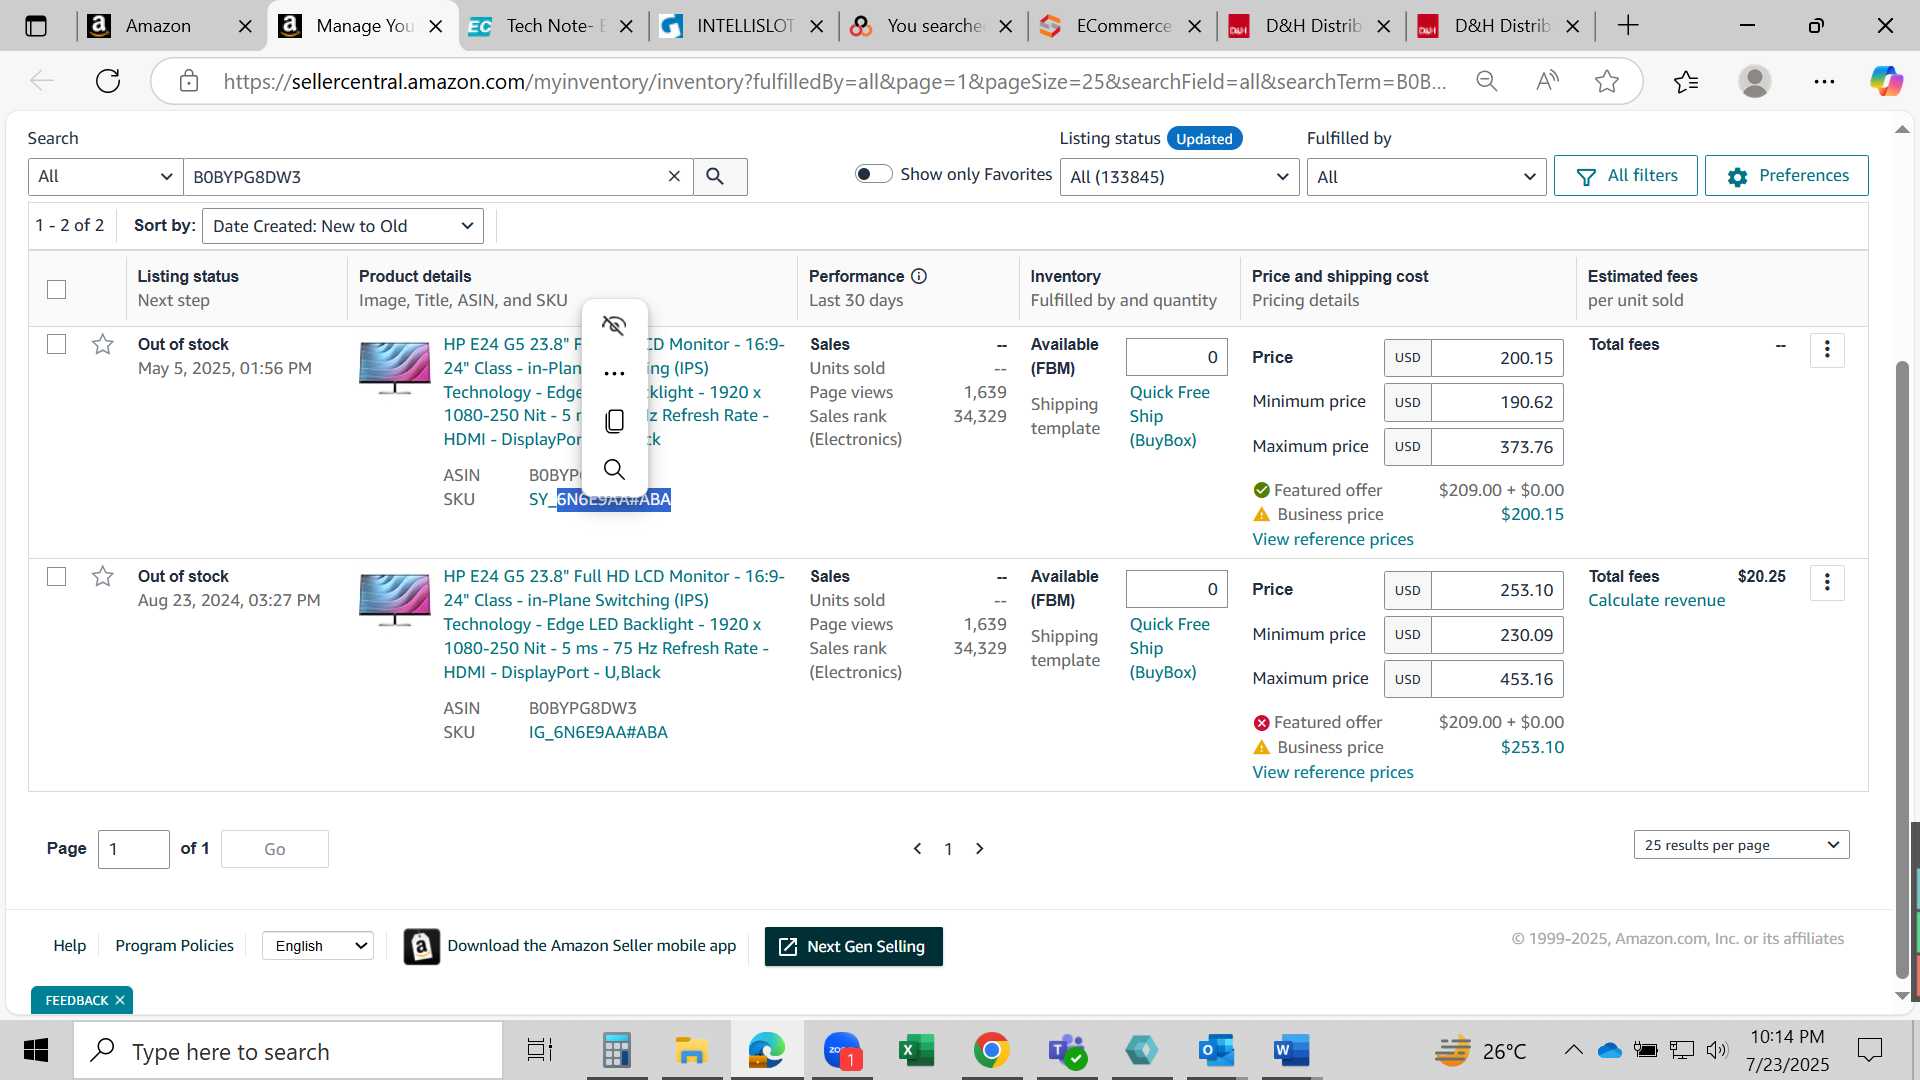Image resolution: width=1920 pixels, height=1080 pixels.
Task: Open the search field 'All' dropdown
Action: [105, 177]
